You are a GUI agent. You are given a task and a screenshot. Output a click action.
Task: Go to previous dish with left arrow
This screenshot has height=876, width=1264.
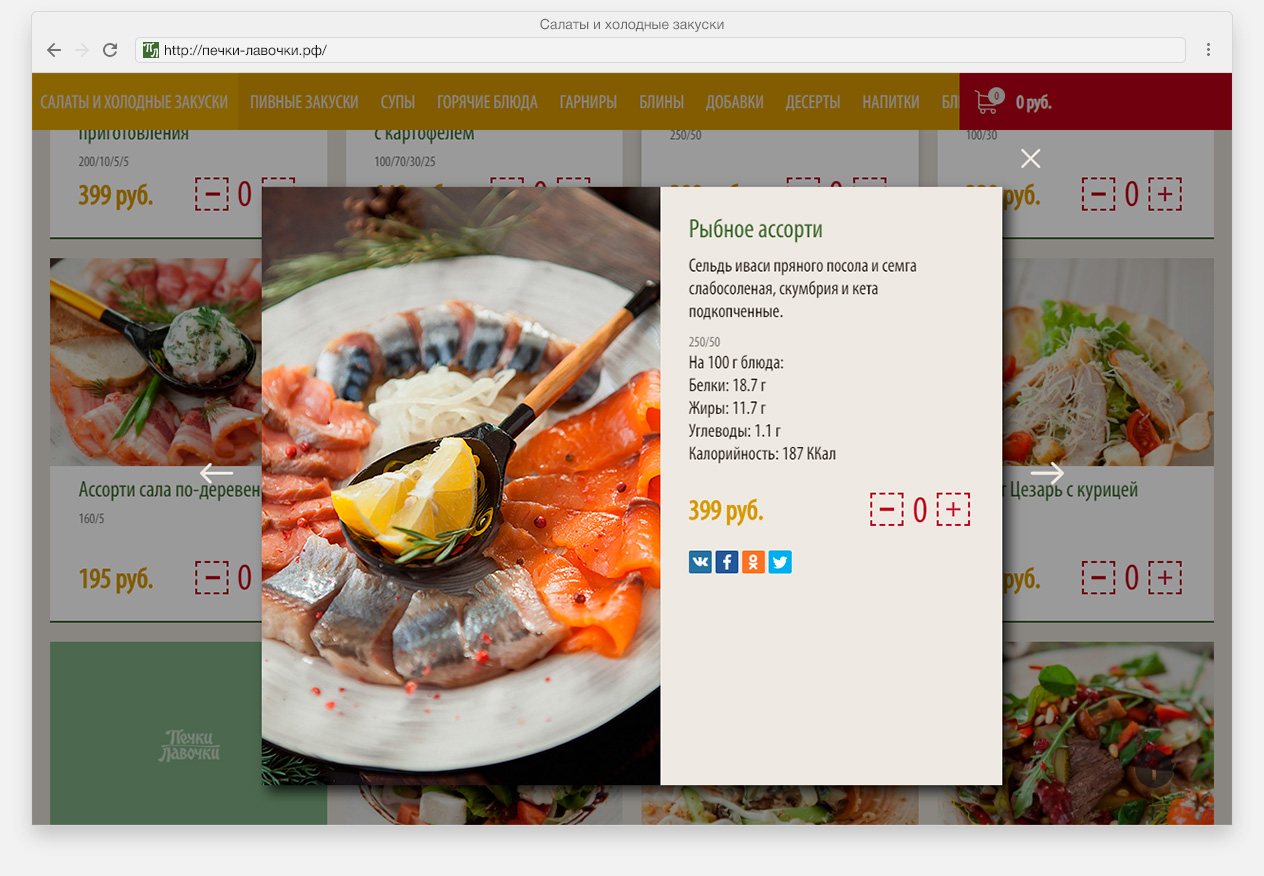point(217,473)
